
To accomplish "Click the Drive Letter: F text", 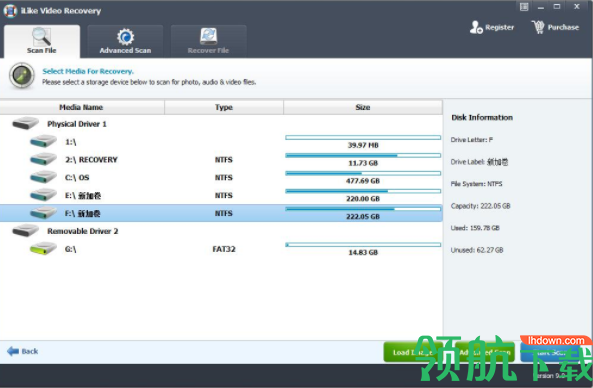I will coord(472,140).
